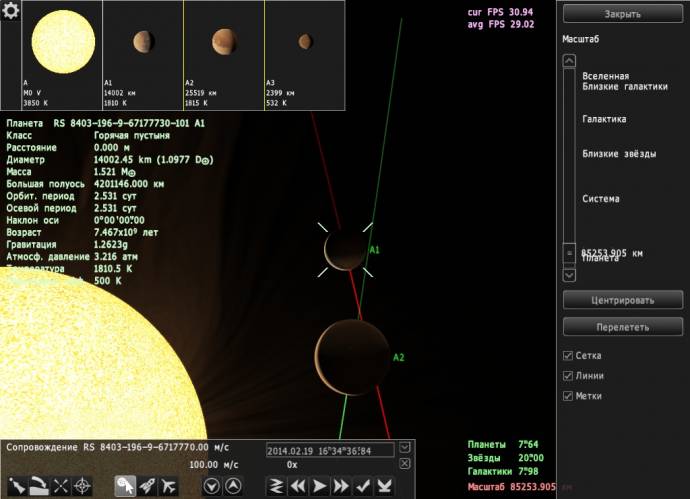690x499 pixels.
Task: Select planet A1 thumbnail
Action: tap(143, 55)
